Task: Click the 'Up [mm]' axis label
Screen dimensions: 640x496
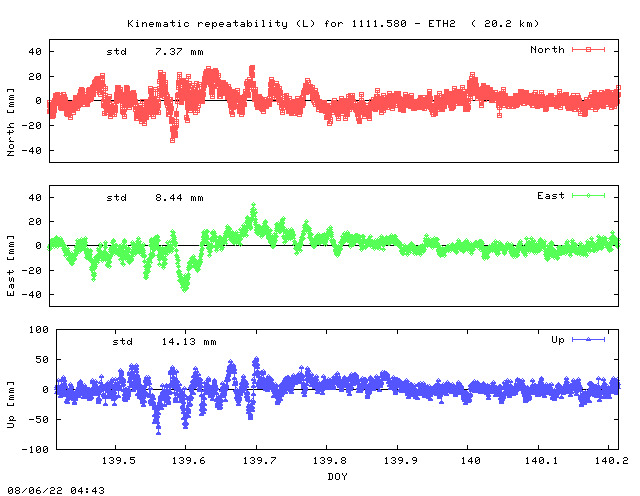Action: (x=11, y=405)
